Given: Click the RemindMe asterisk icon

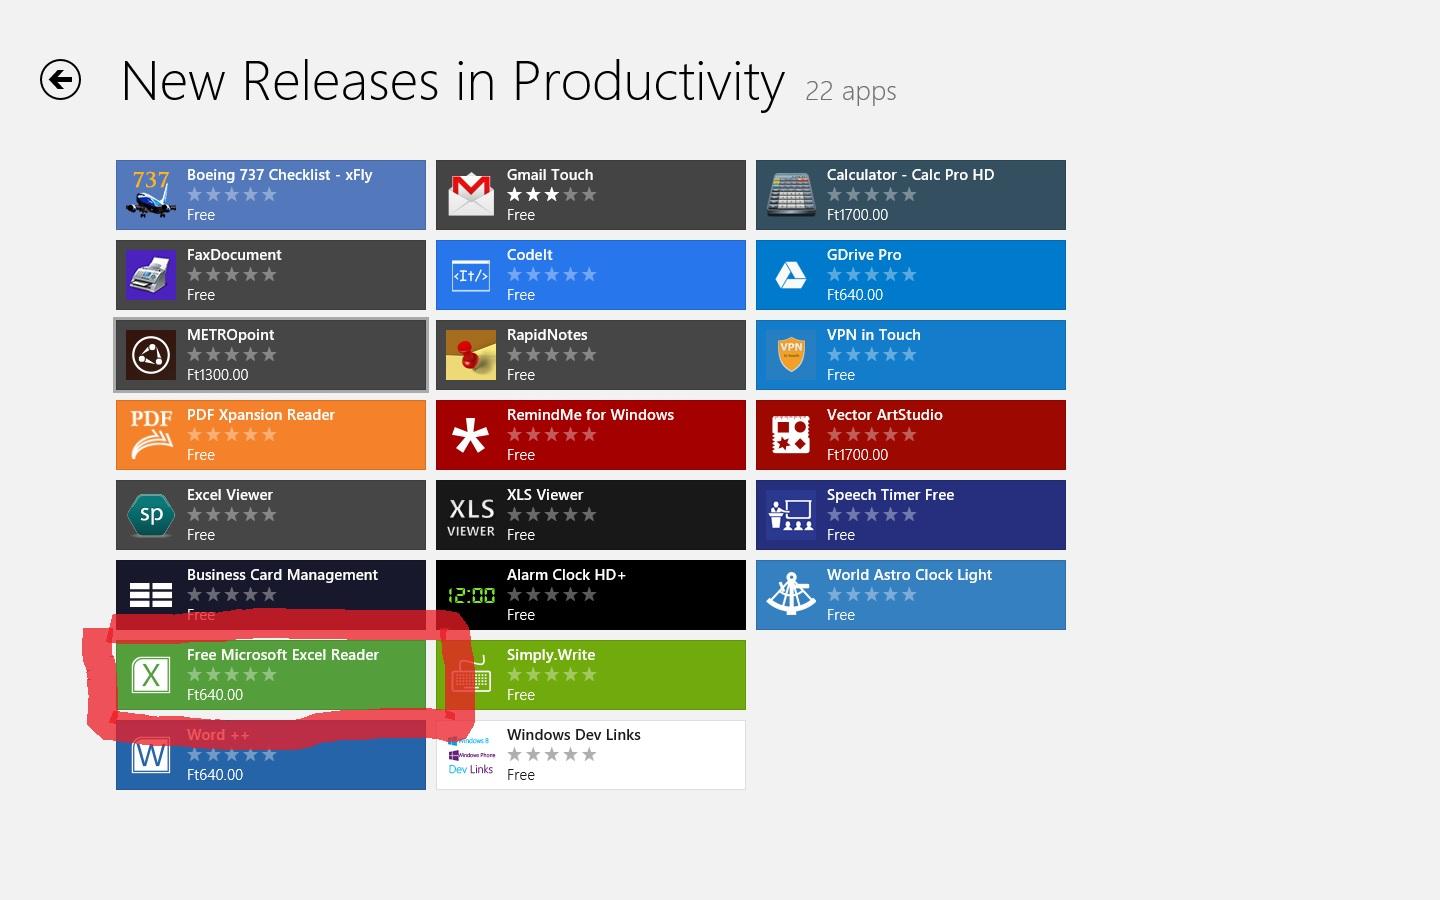Looking at the screenshot, I should 471,435.
